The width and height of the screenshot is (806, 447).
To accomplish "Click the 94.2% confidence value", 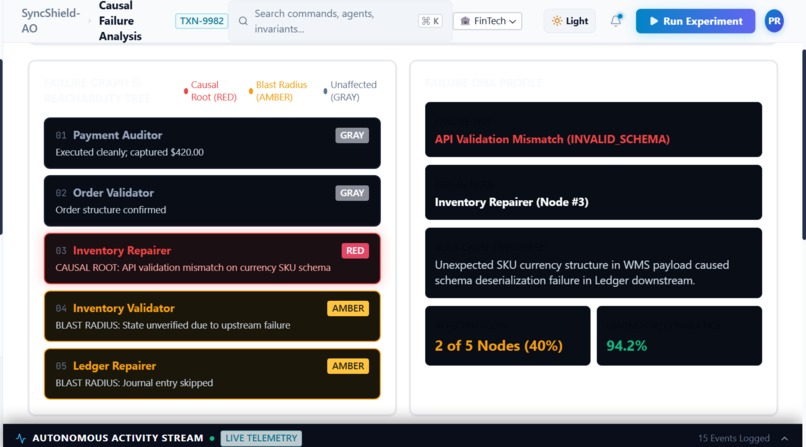I will [x=627, y=346].
